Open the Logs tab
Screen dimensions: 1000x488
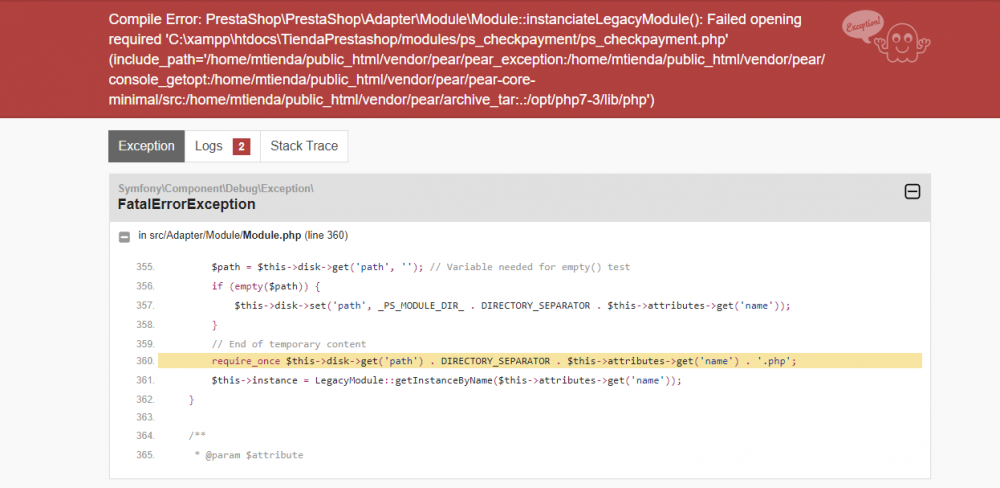(223, 146)
